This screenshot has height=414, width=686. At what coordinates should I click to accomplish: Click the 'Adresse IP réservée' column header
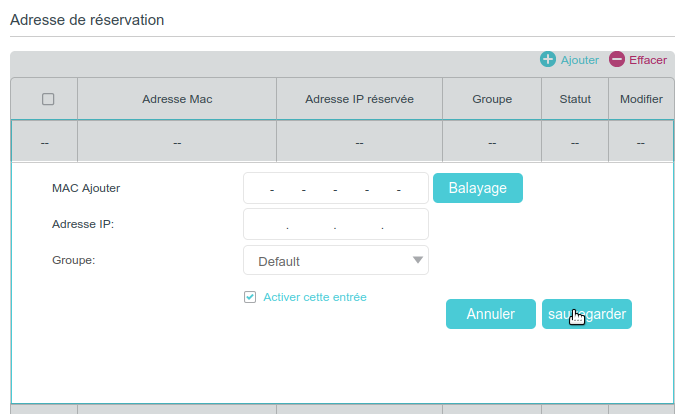click(x=359, y=99)
